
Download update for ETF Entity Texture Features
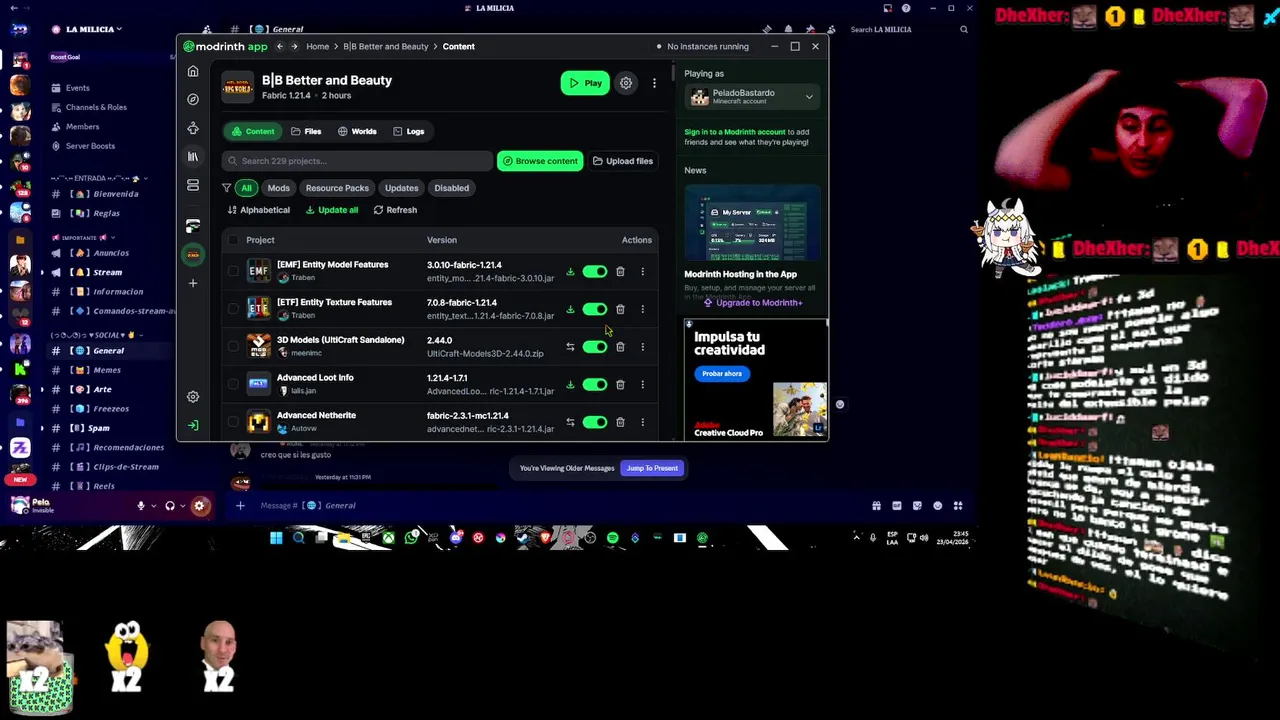570,309
